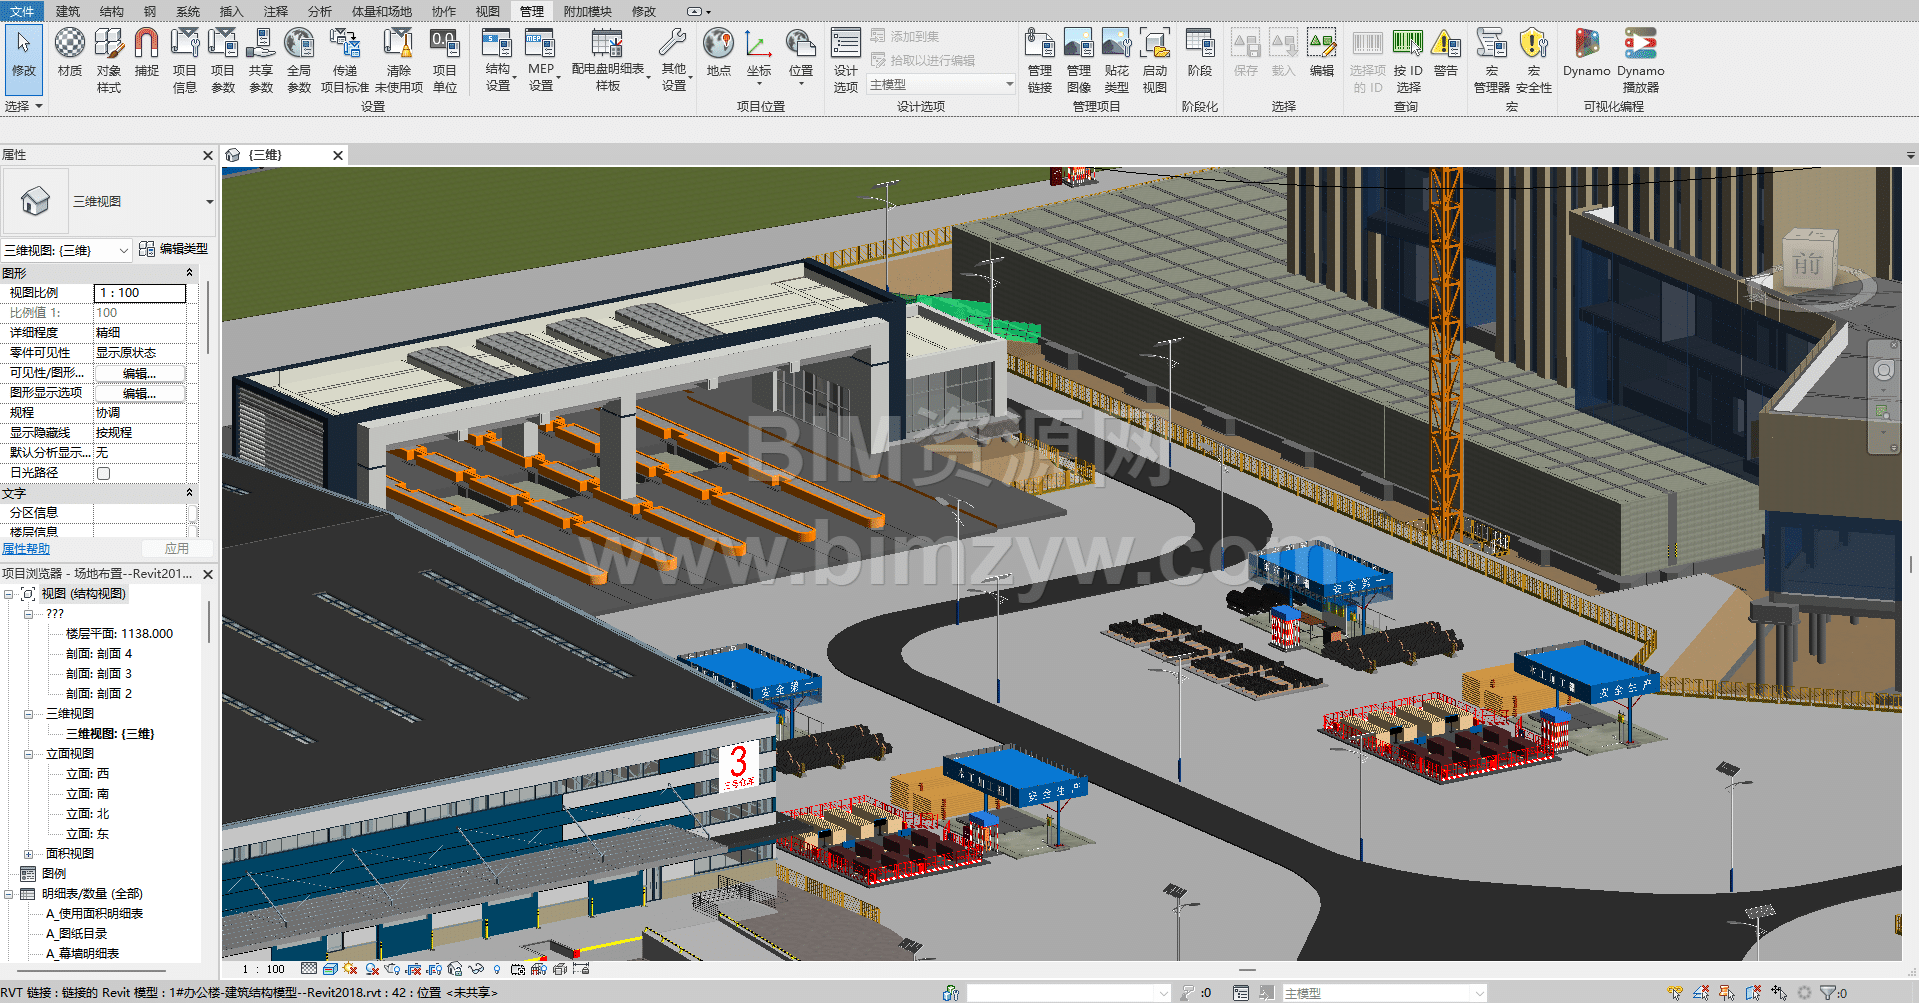Open the 附加模块 ribbon tab

587,11
